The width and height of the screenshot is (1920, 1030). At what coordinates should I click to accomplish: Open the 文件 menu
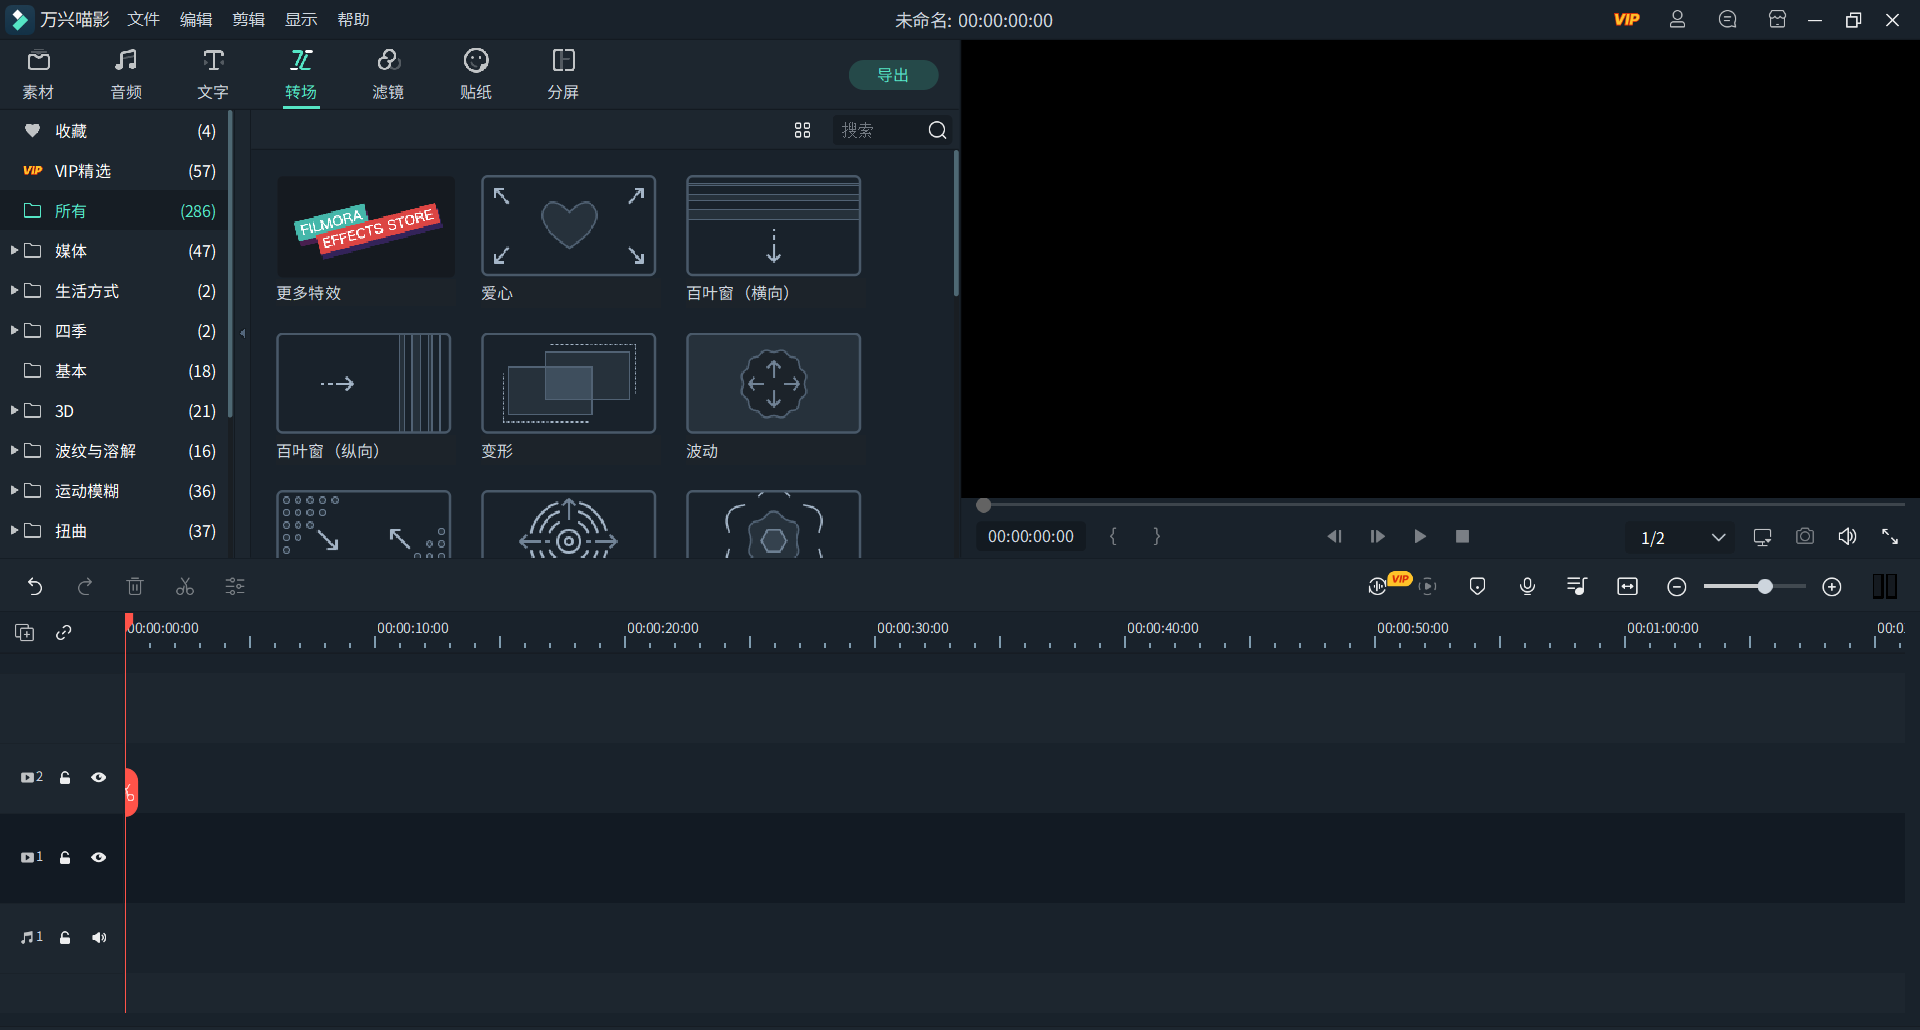pyautogui.click(x=143, y=20)
